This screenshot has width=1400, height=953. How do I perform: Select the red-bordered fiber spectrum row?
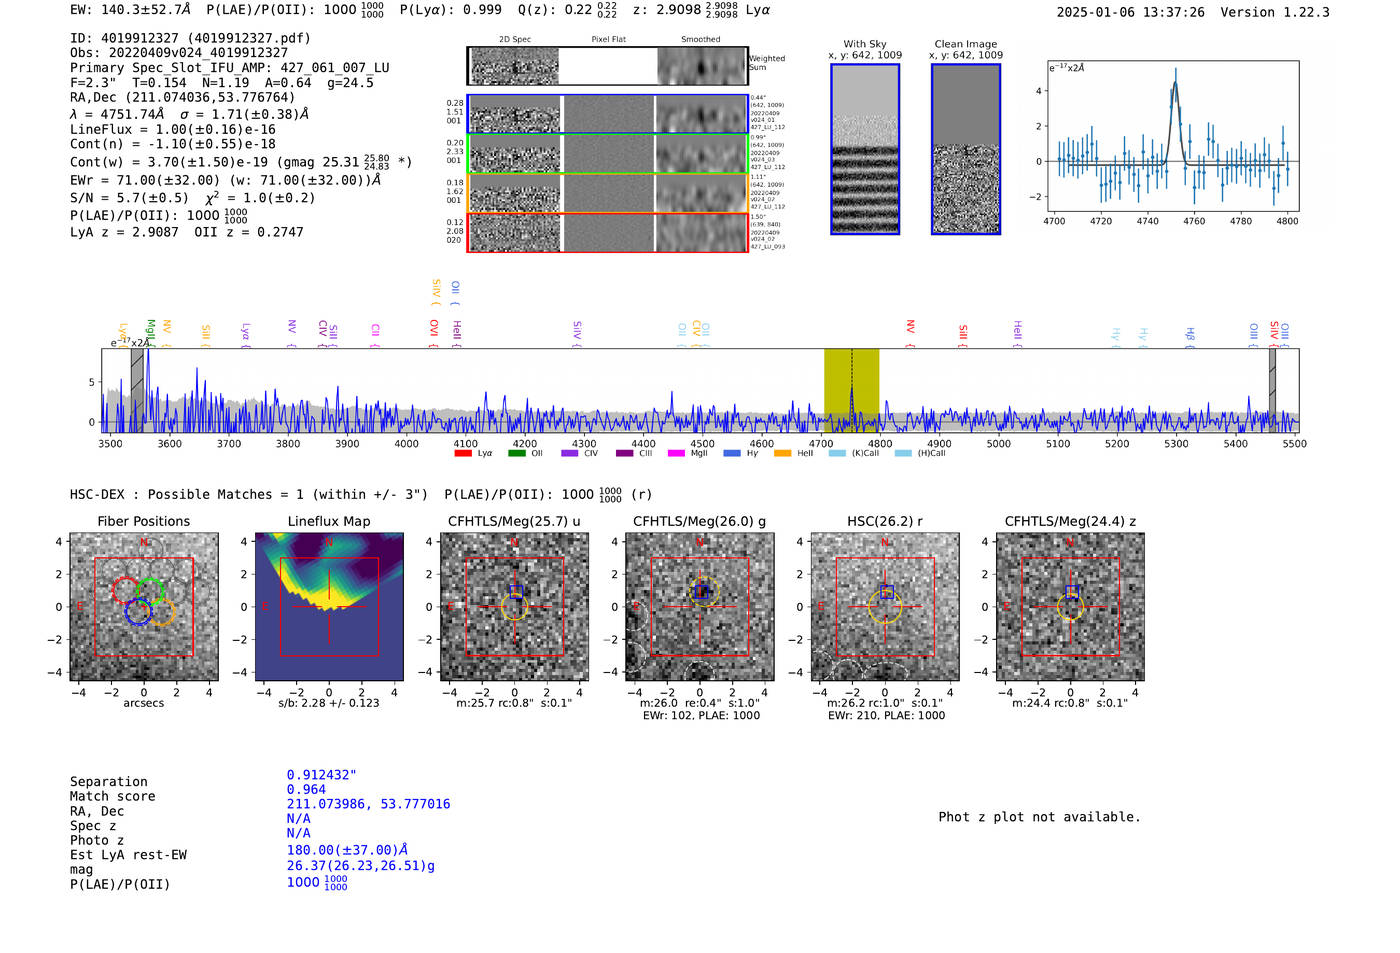[x=608, y=232]
